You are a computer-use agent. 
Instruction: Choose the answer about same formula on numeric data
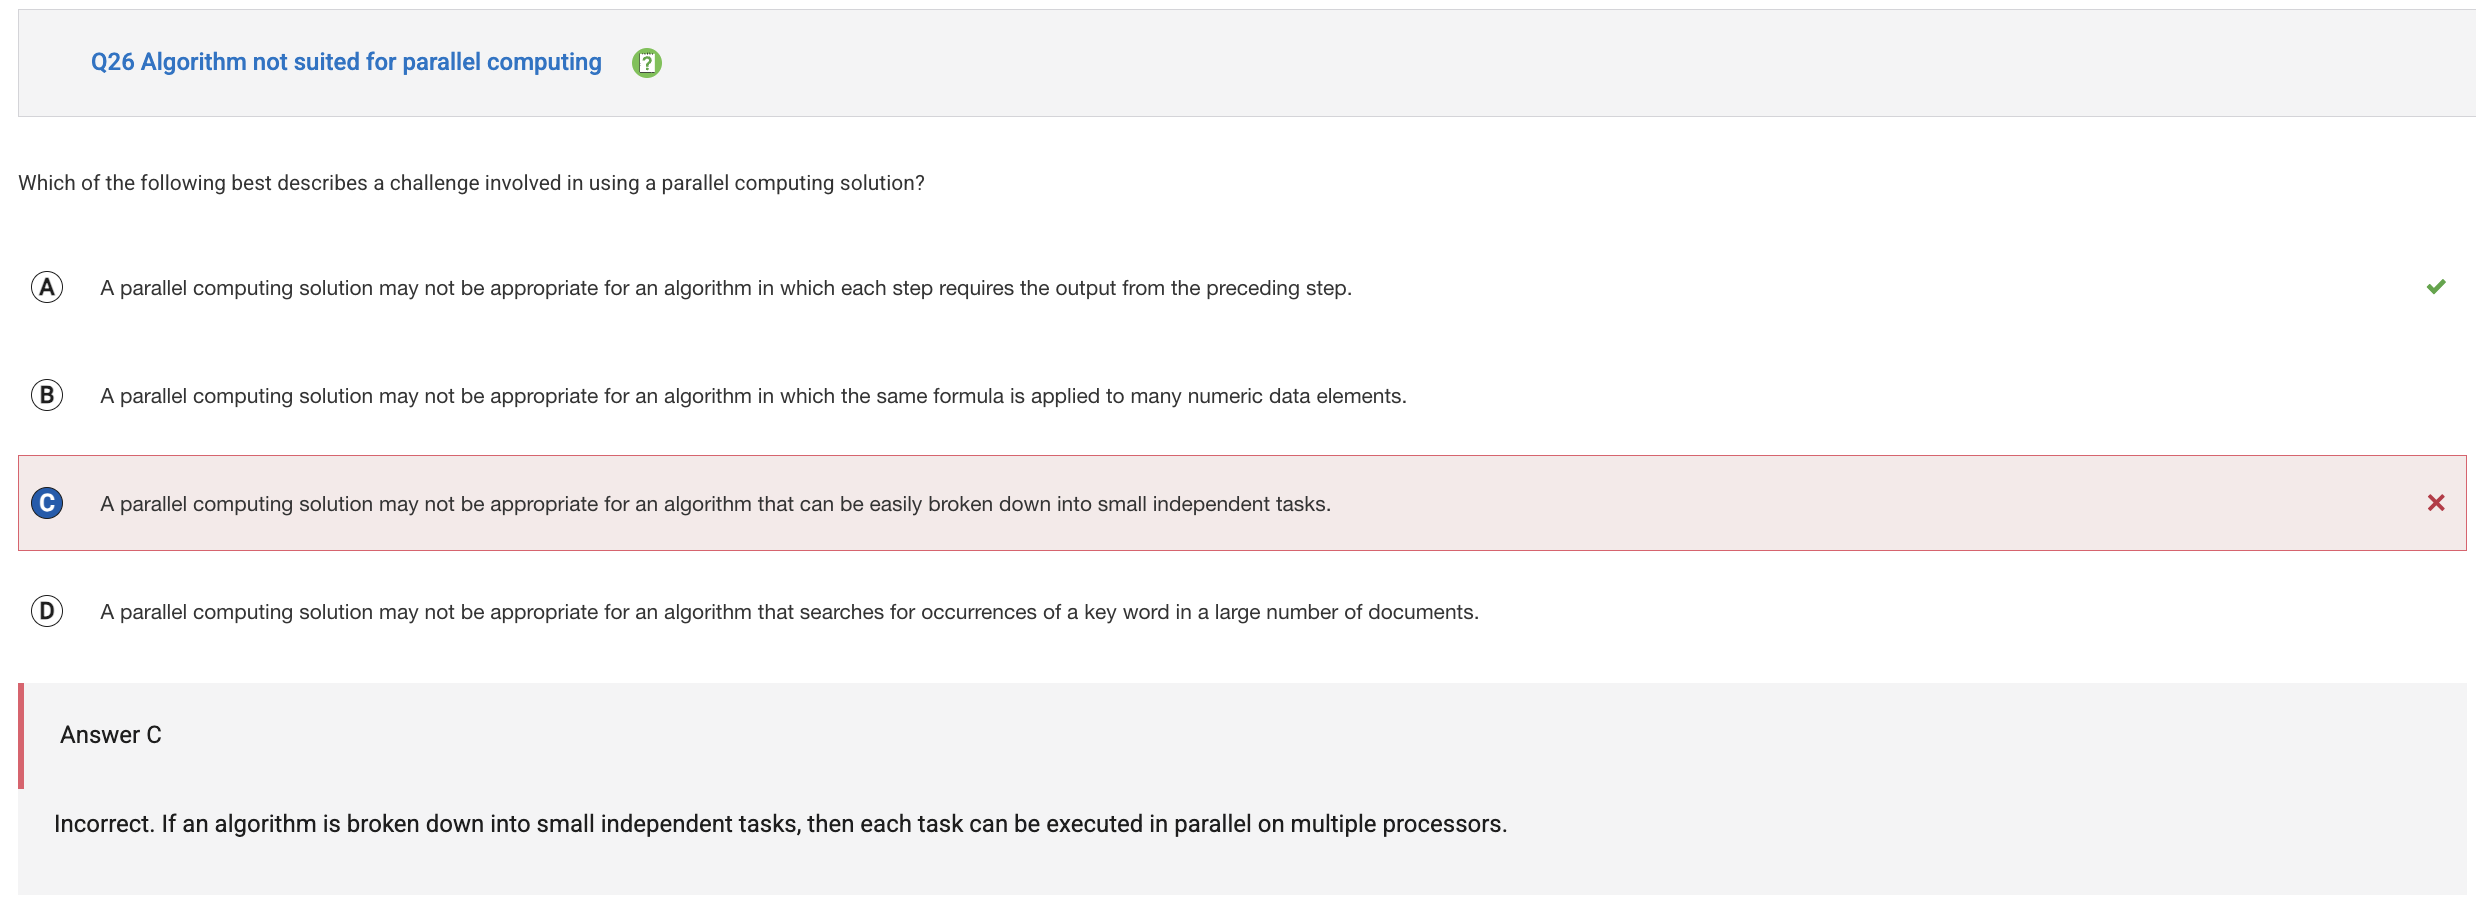pyautogui.click(x=753, y=396)
